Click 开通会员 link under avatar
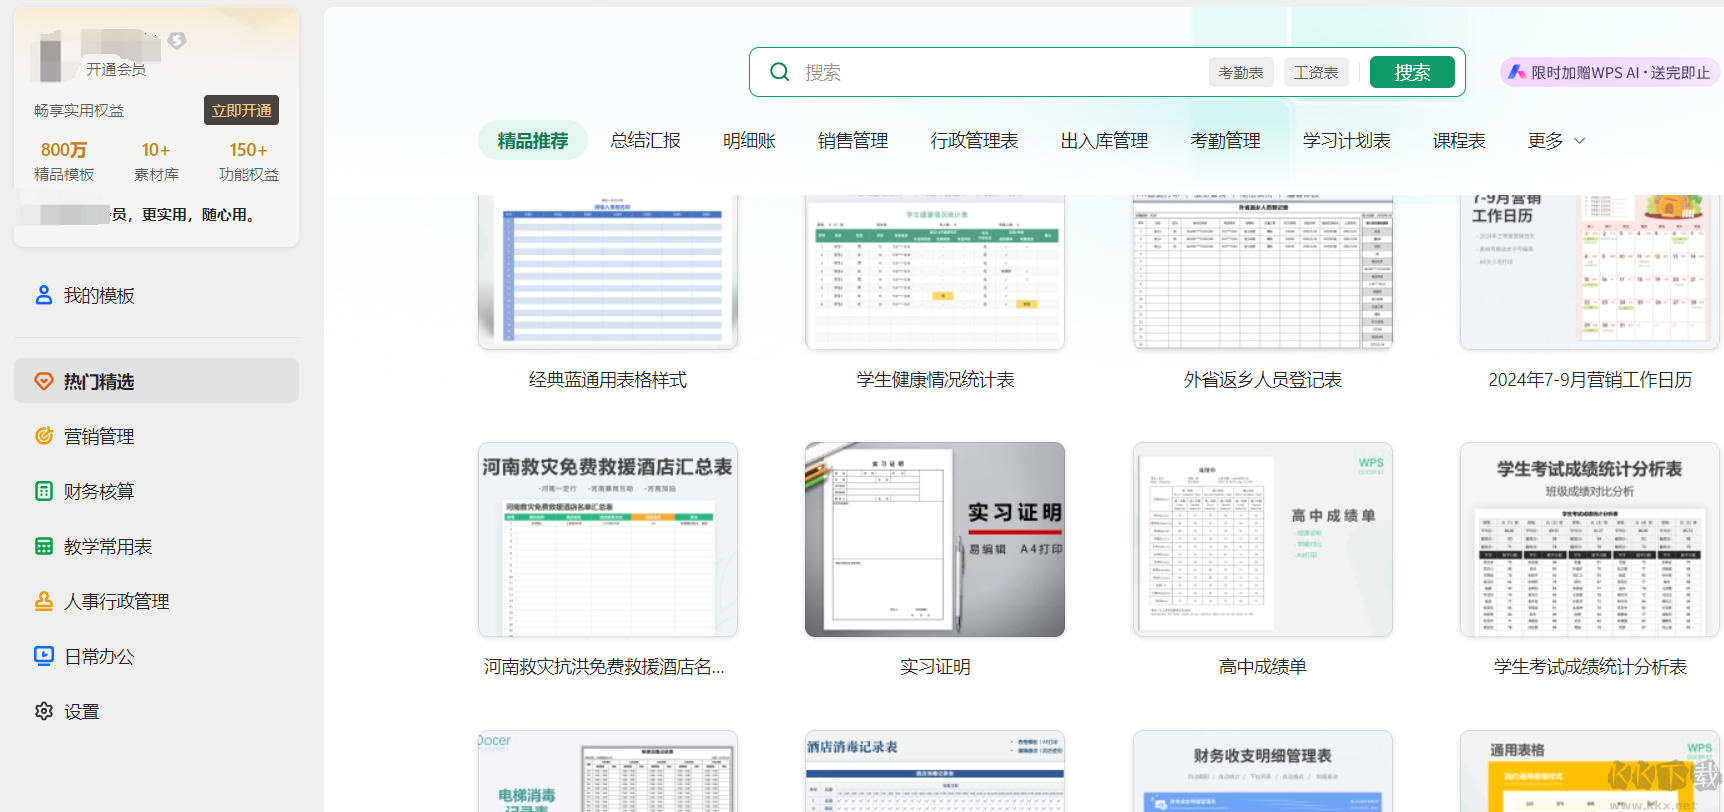Image resolution: width=1724 pixels, height=812 pixels. pyautogui.click(x=116, y=69)
